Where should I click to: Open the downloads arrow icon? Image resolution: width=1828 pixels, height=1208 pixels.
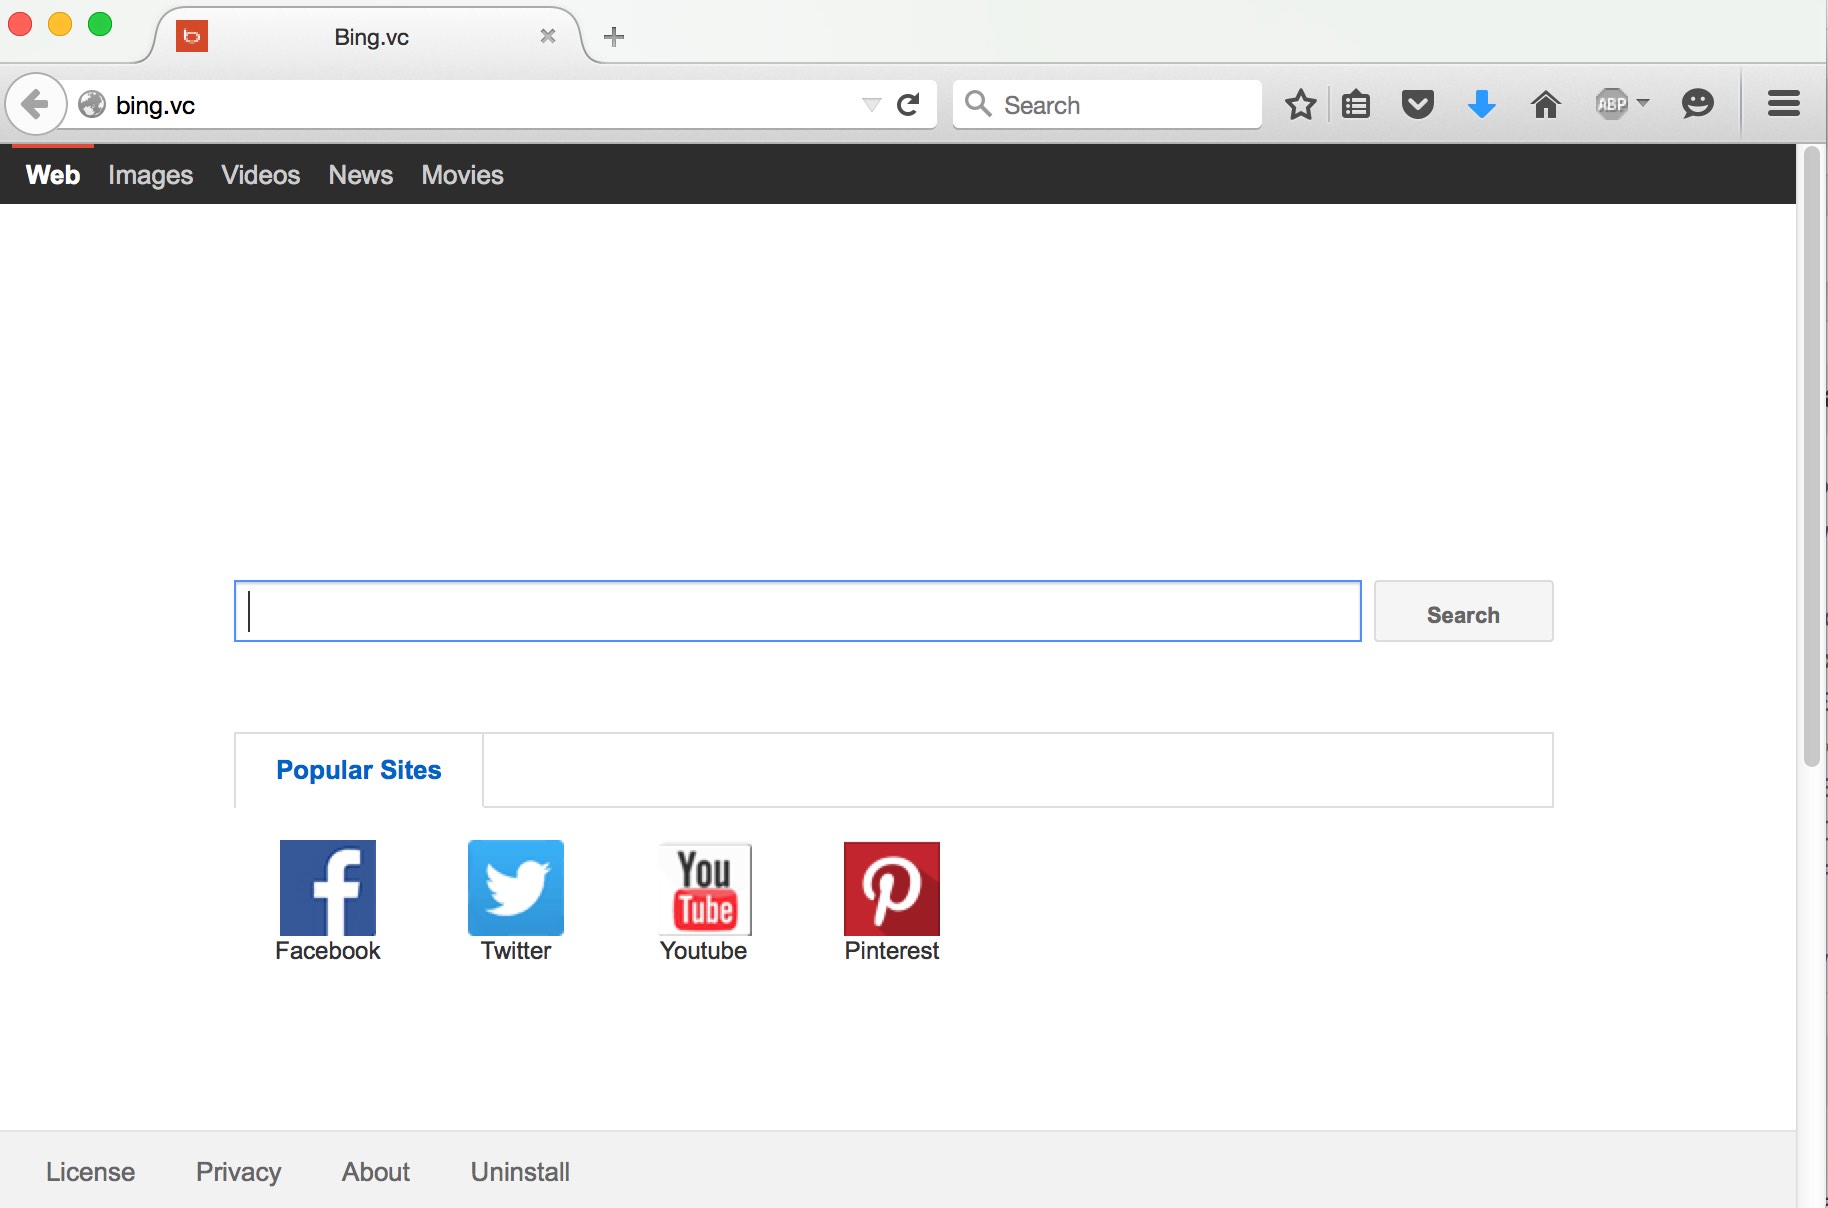tap(1481, 105)
